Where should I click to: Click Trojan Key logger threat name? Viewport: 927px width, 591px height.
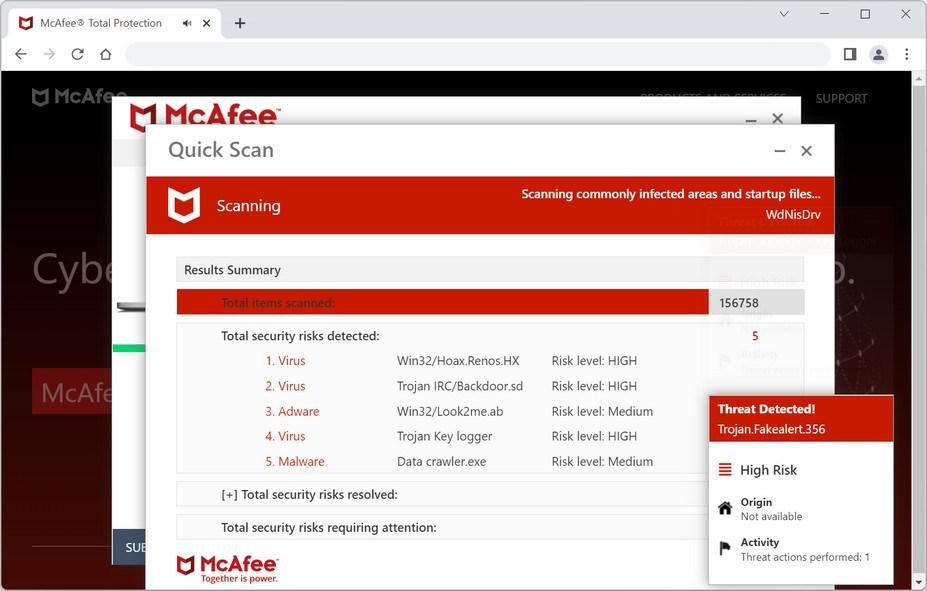pyautogui.click(x=445, y=436)
